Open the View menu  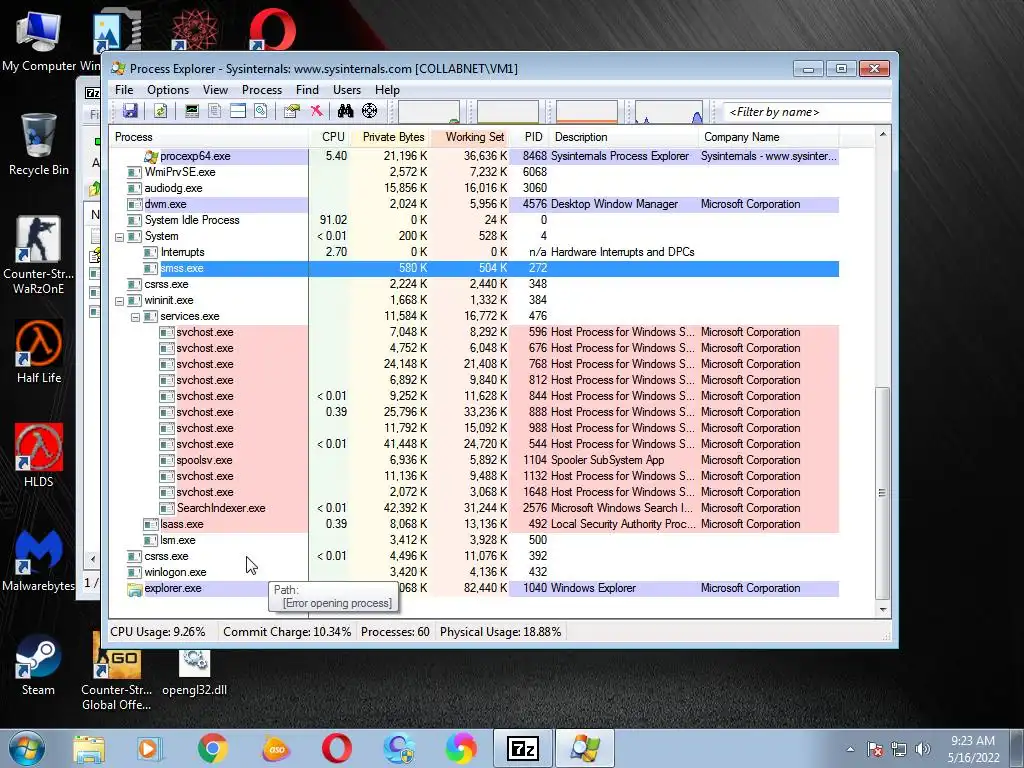(x=216, y=90)
